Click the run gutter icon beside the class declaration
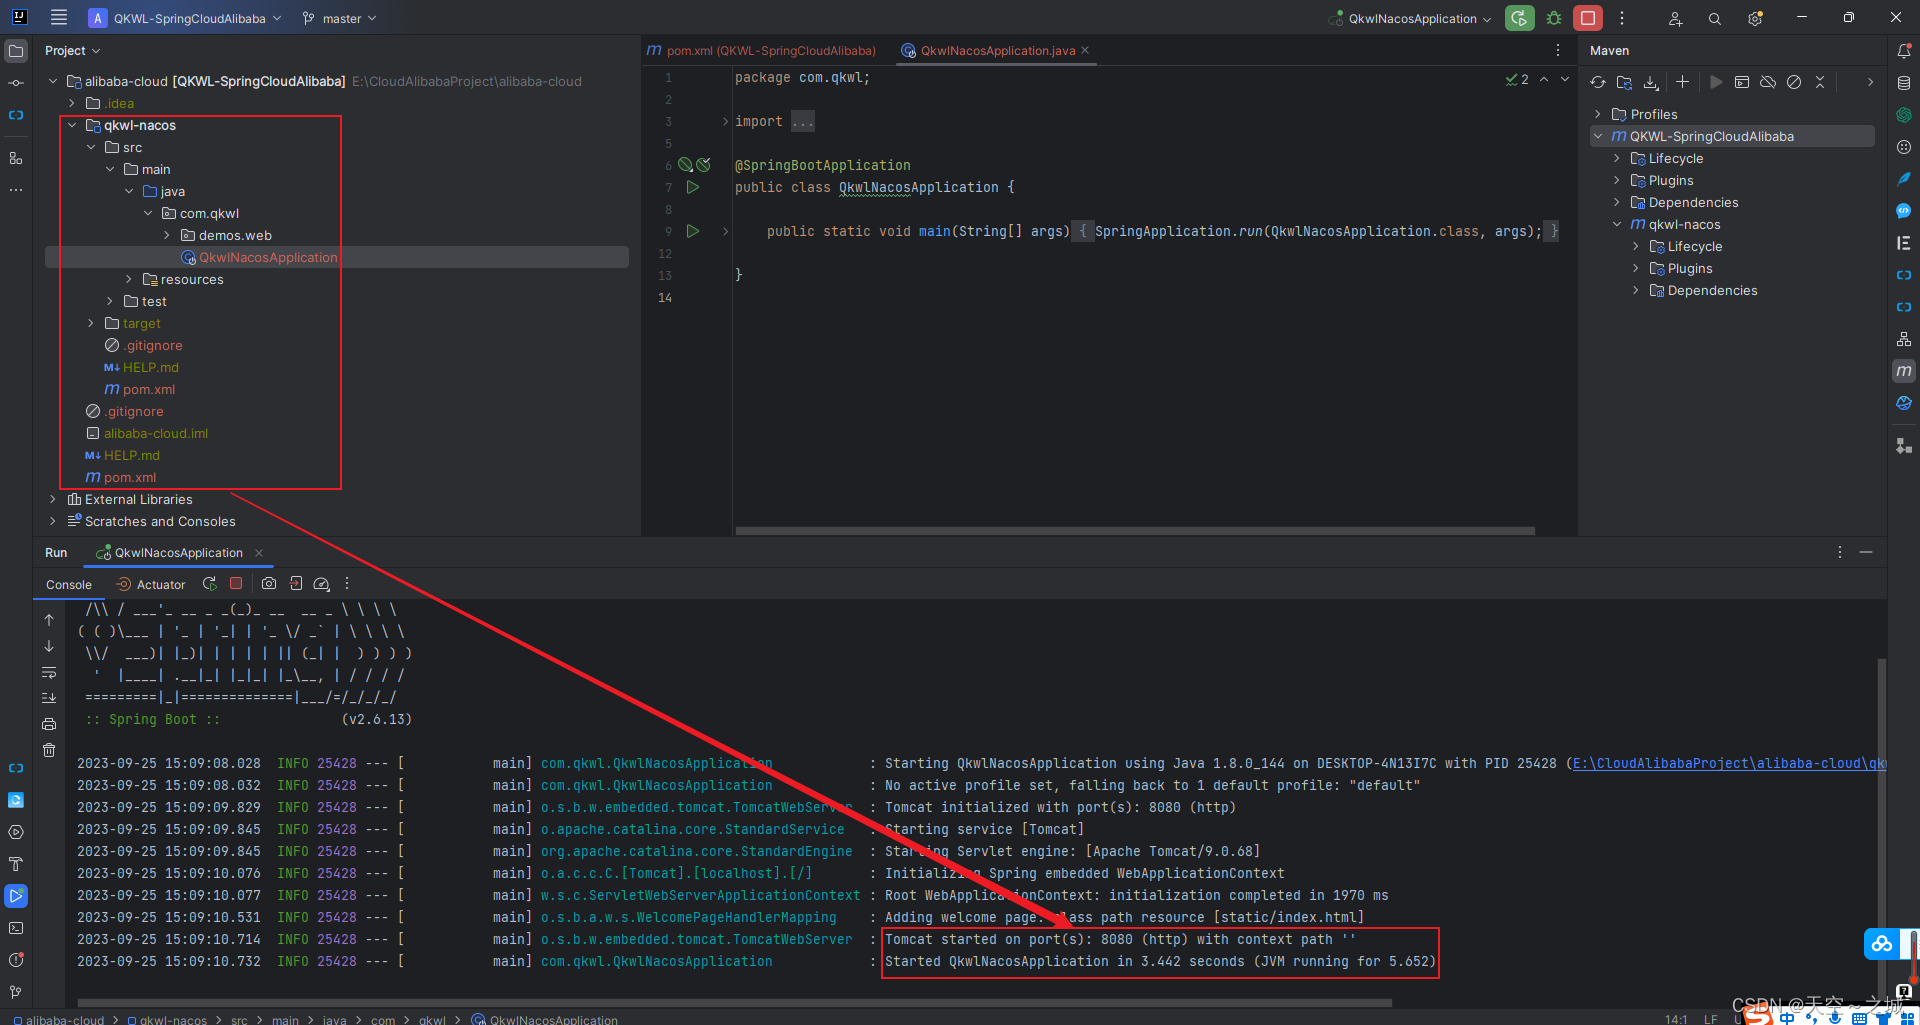 point(692,187)
